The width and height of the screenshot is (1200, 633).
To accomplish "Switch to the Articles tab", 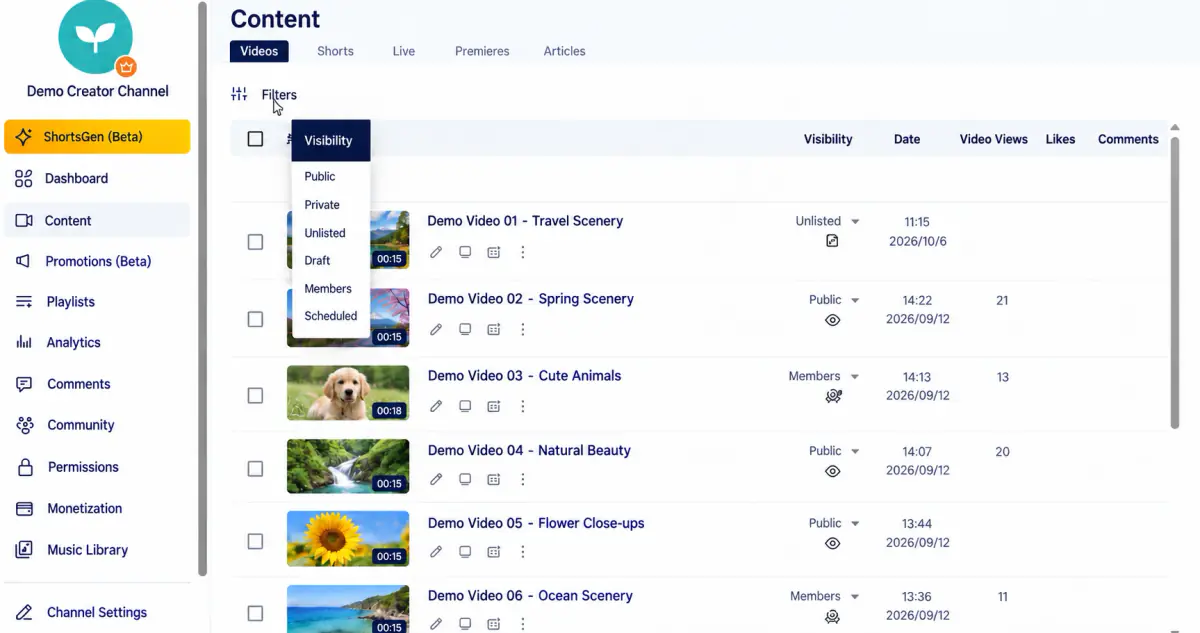I will pyautogui.click(x=565, y=51).
